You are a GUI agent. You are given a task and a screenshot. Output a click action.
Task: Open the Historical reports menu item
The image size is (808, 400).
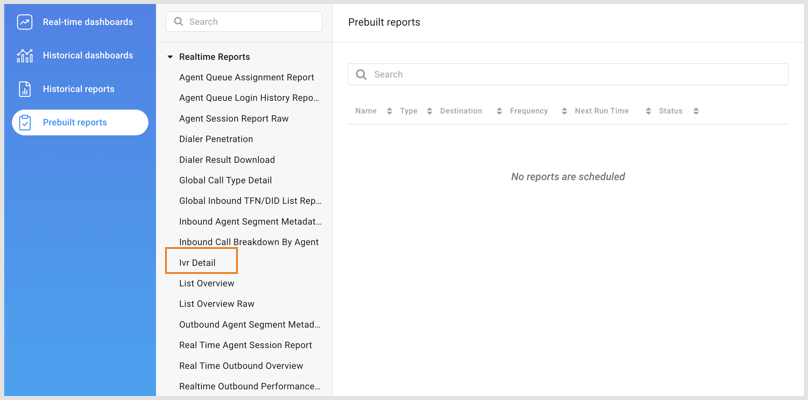pyautogui.click(x=78, y=89)
